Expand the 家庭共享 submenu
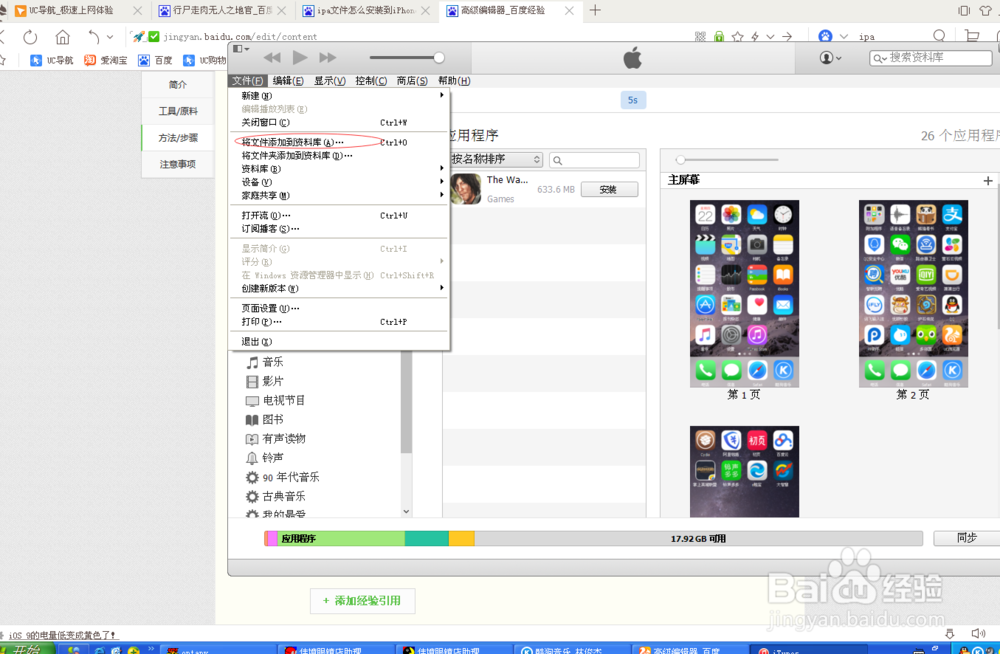Screen dimensions: 1000x654 coord(339,196)
